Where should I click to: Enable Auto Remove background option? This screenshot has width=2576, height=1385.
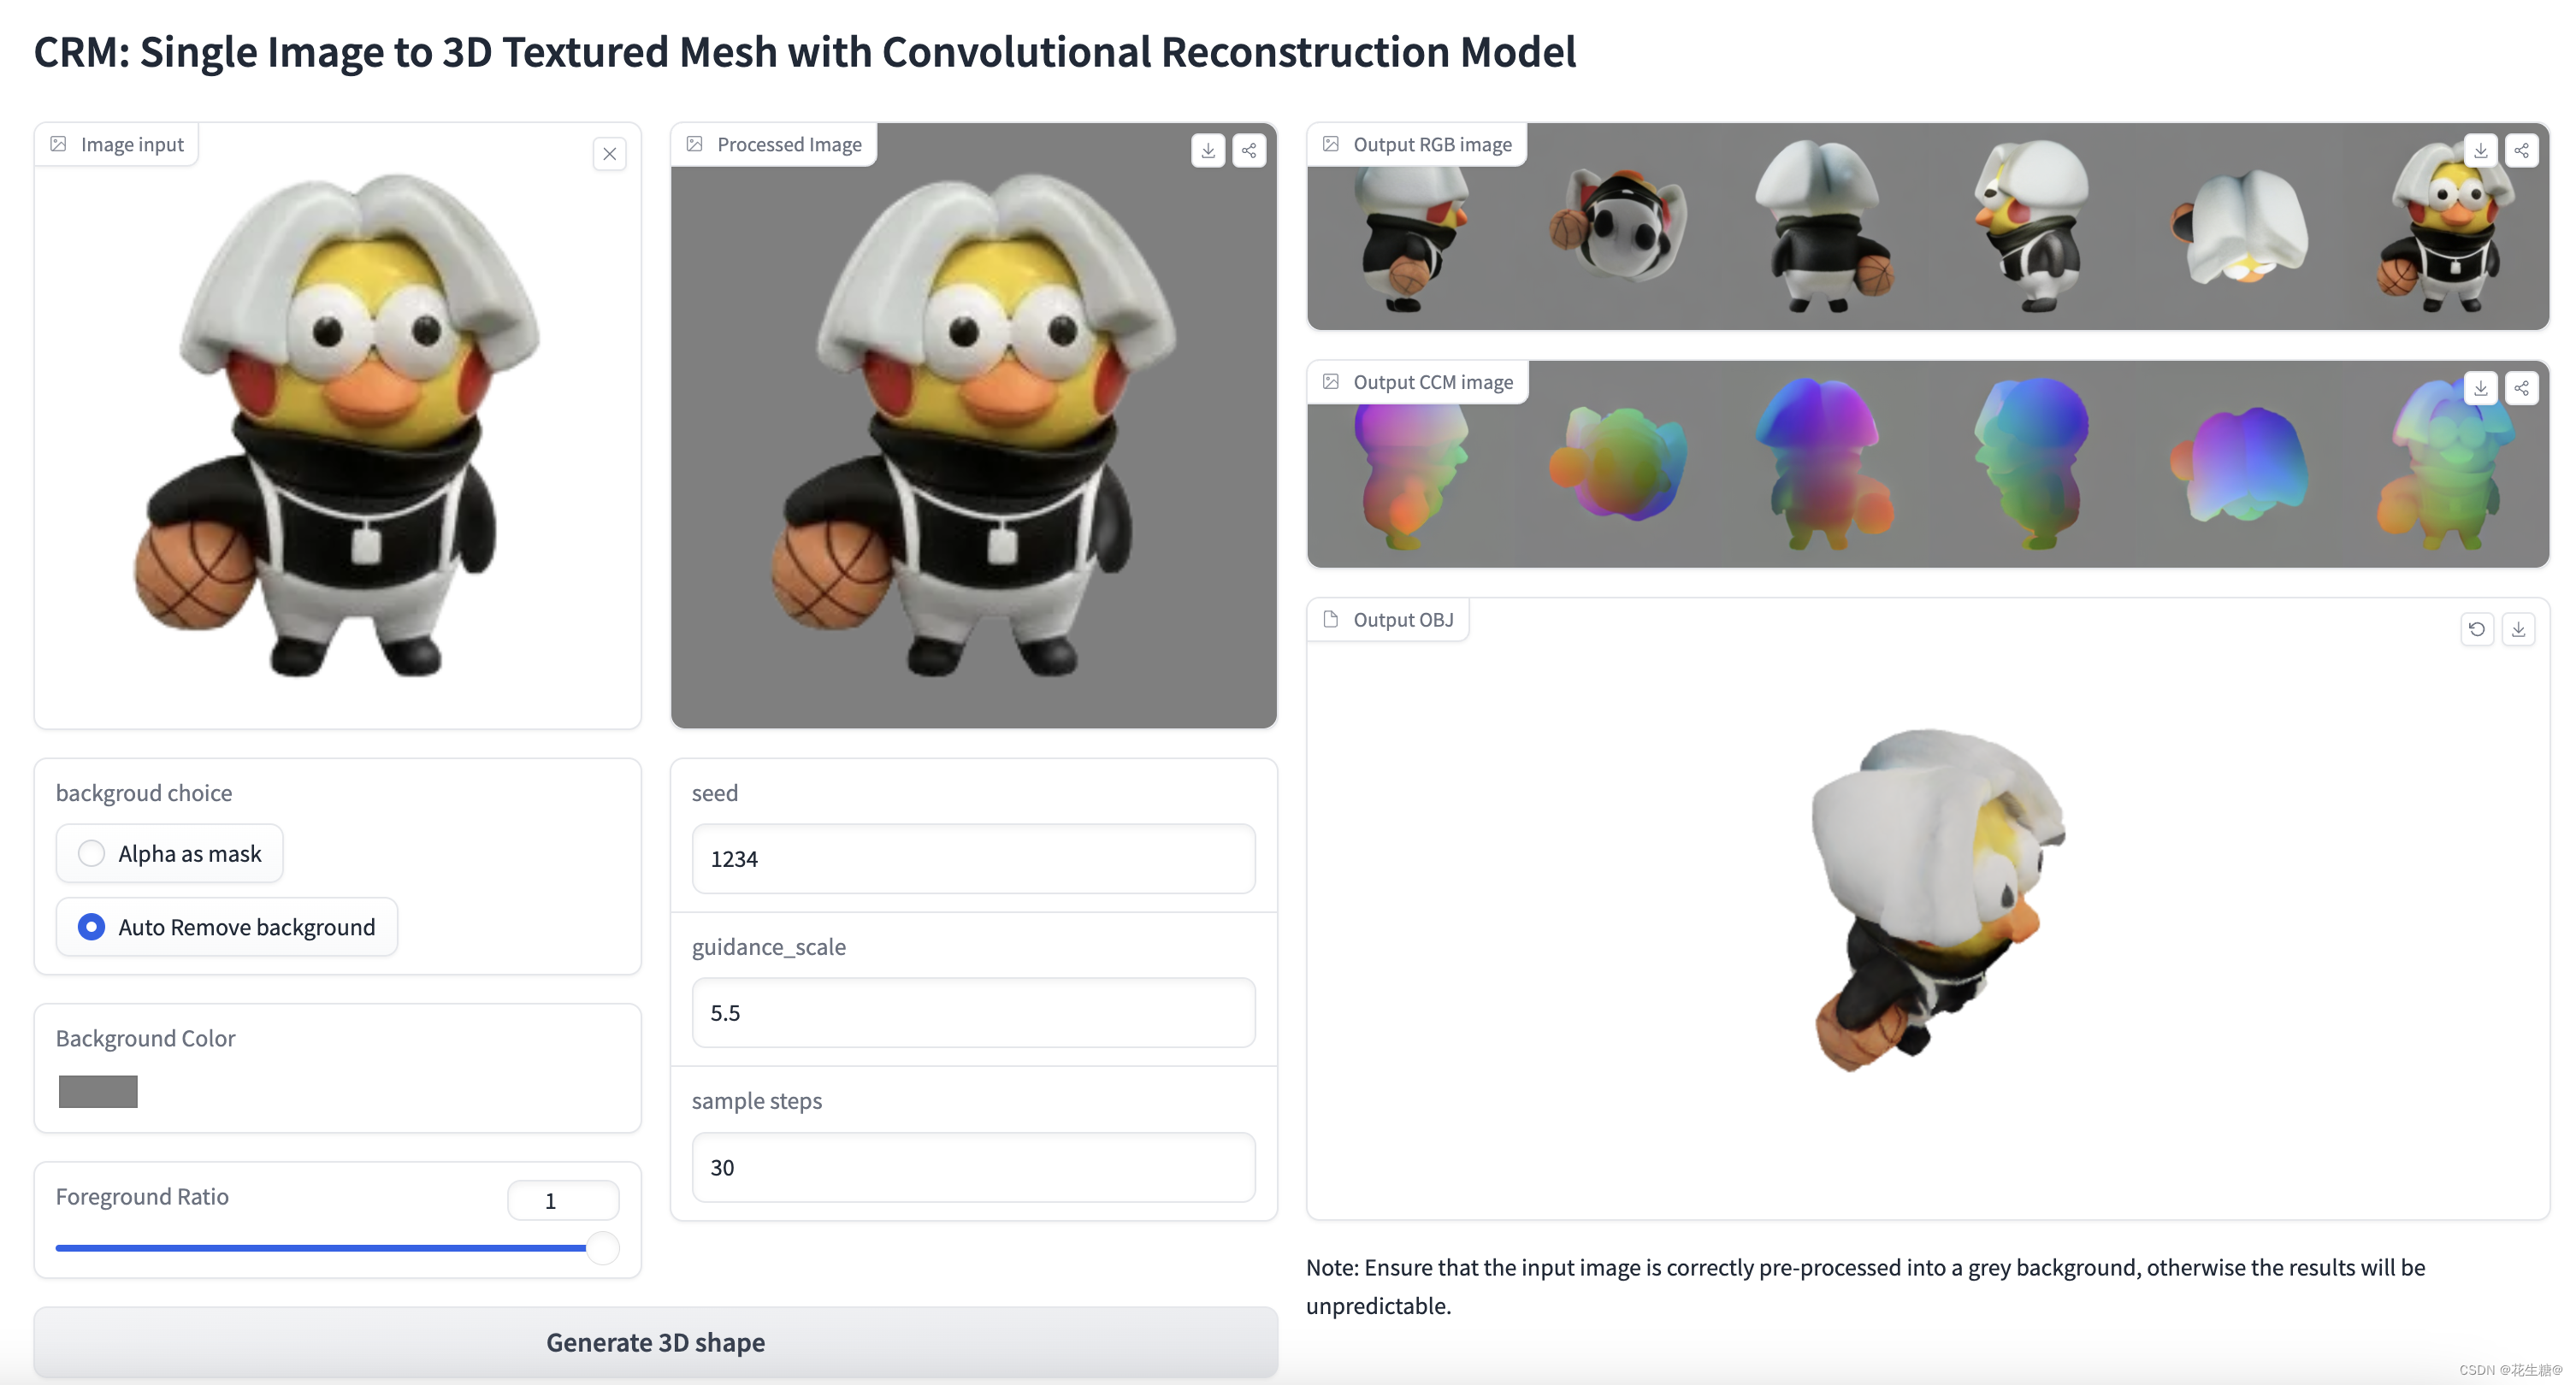(x=91, y=926)
